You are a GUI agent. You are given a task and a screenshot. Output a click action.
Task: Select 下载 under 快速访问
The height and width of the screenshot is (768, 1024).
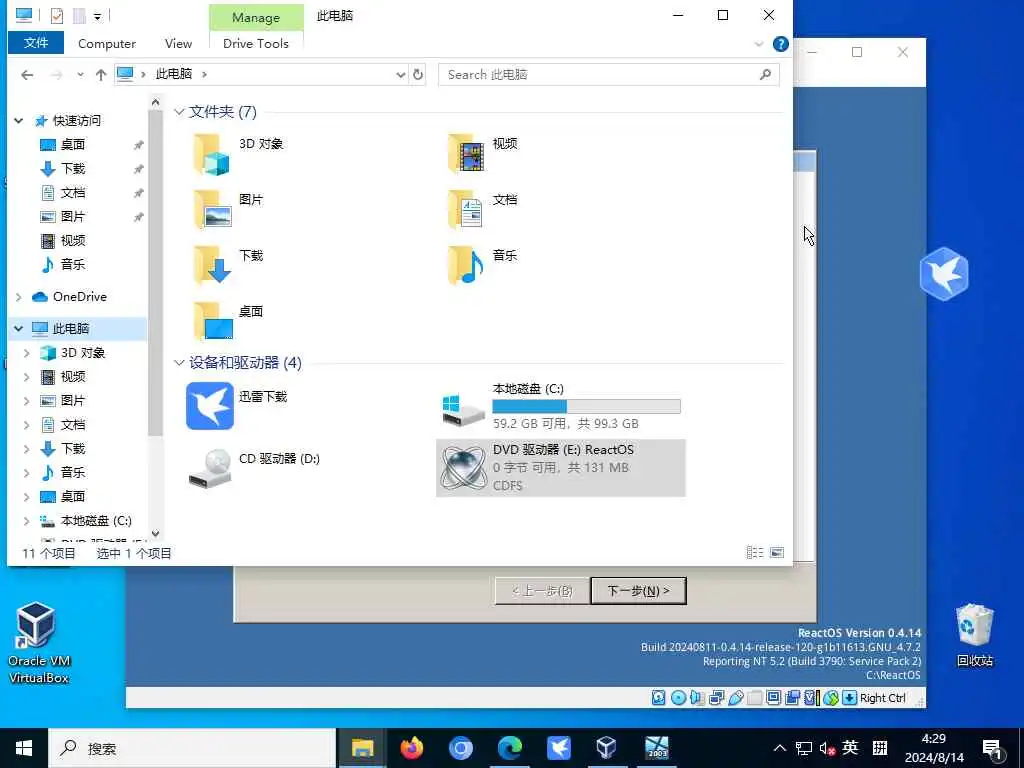(73, 168)
